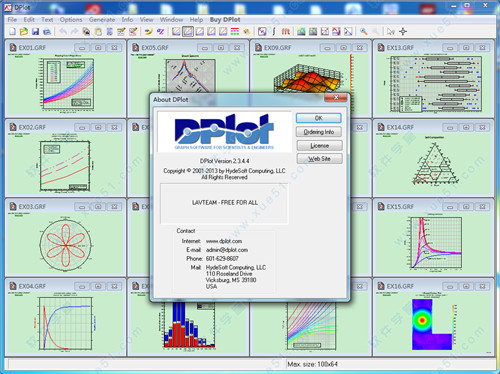Select the crosshair cursor tool icon
This screenshot has width=500, height=374.
tap(403, 31)
